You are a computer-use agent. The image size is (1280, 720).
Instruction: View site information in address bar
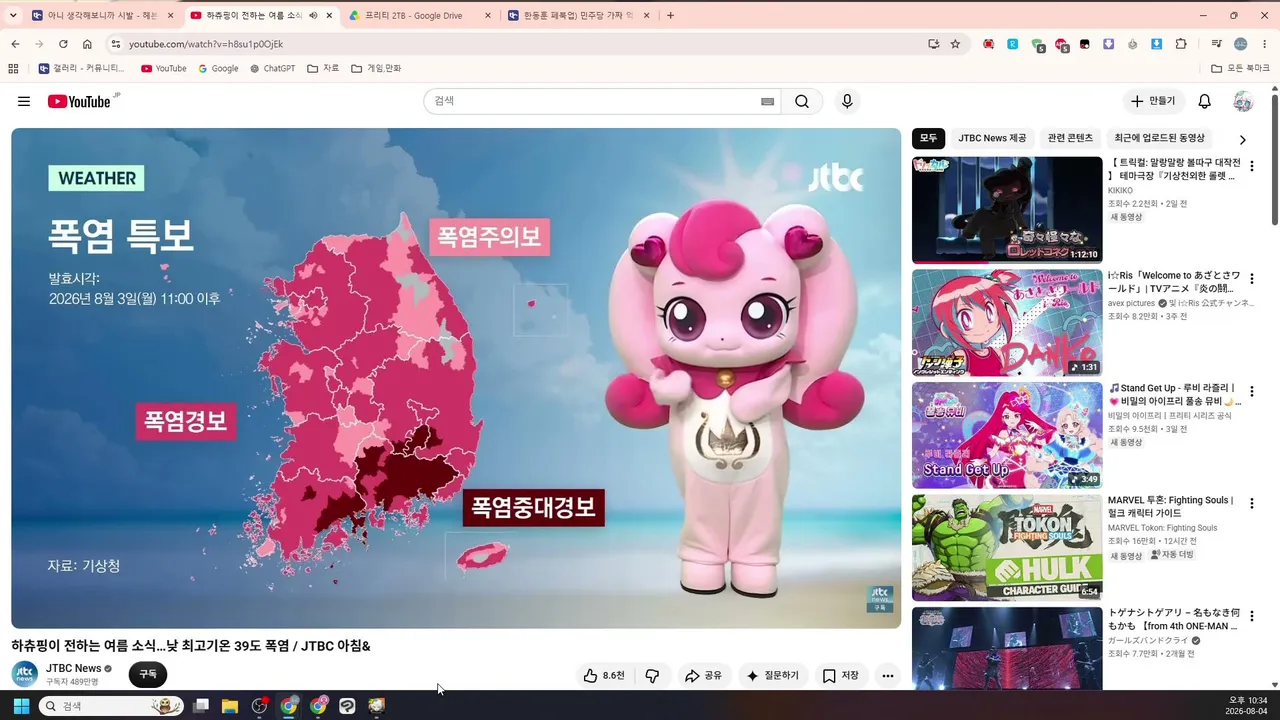(x=116, y=44)
